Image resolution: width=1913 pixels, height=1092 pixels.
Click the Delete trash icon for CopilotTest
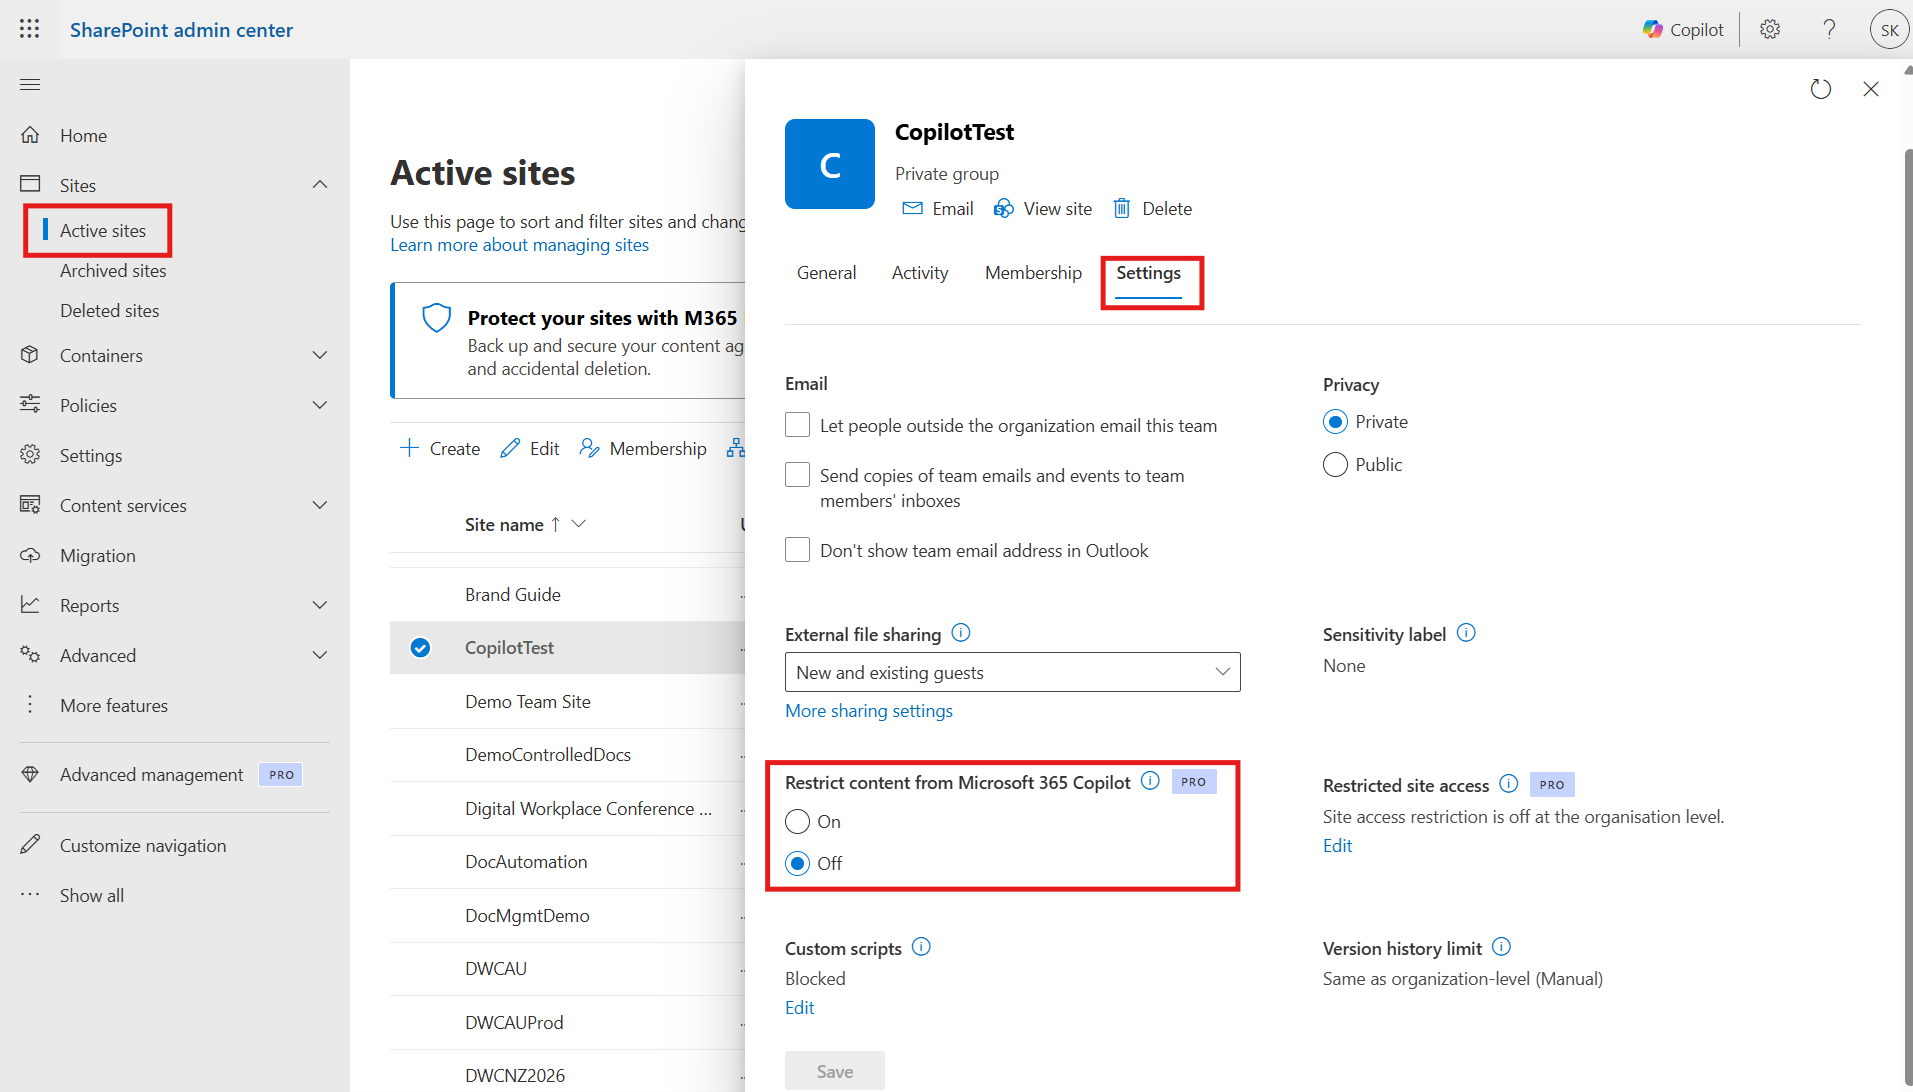(1122, 208)
